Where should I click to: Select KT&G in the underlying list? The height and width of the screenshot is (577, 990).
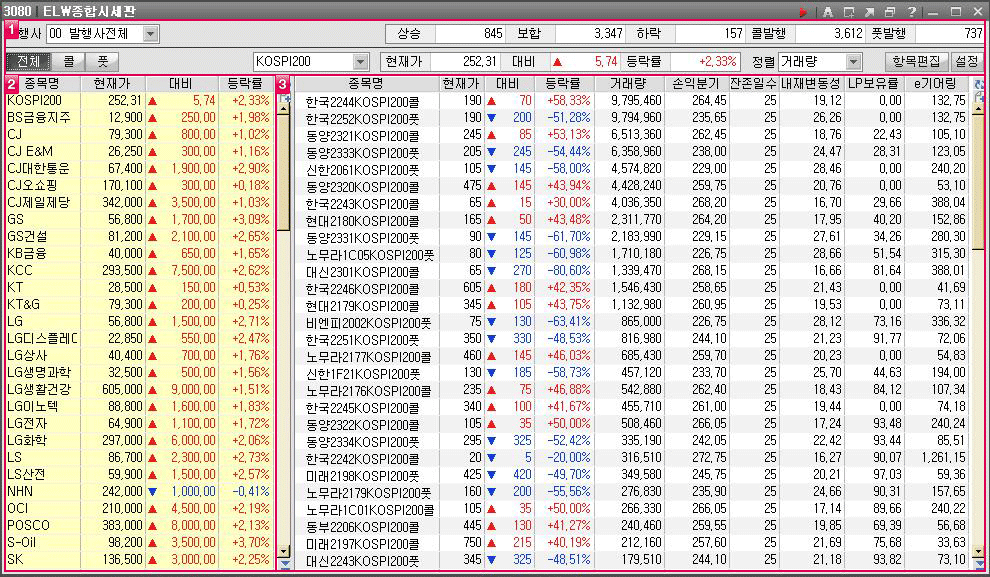(139, 304)
